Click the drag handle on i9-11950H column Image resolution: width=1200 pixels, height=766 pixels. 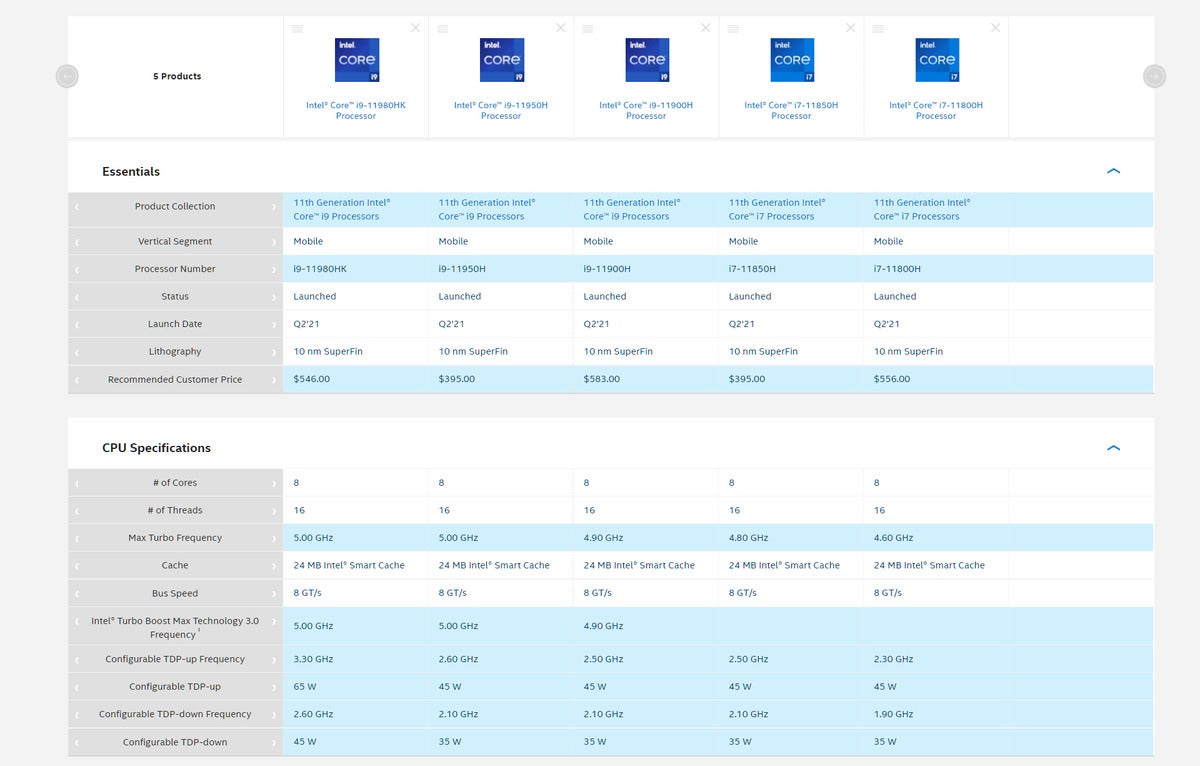click(442, 28)
